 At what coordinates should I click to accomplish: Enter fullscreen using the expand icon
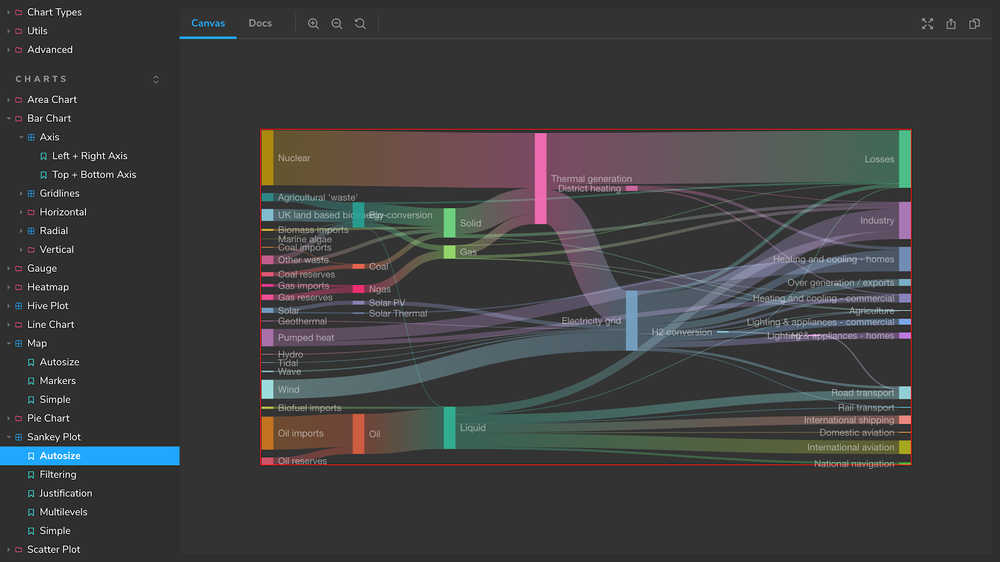pos(927,24)
